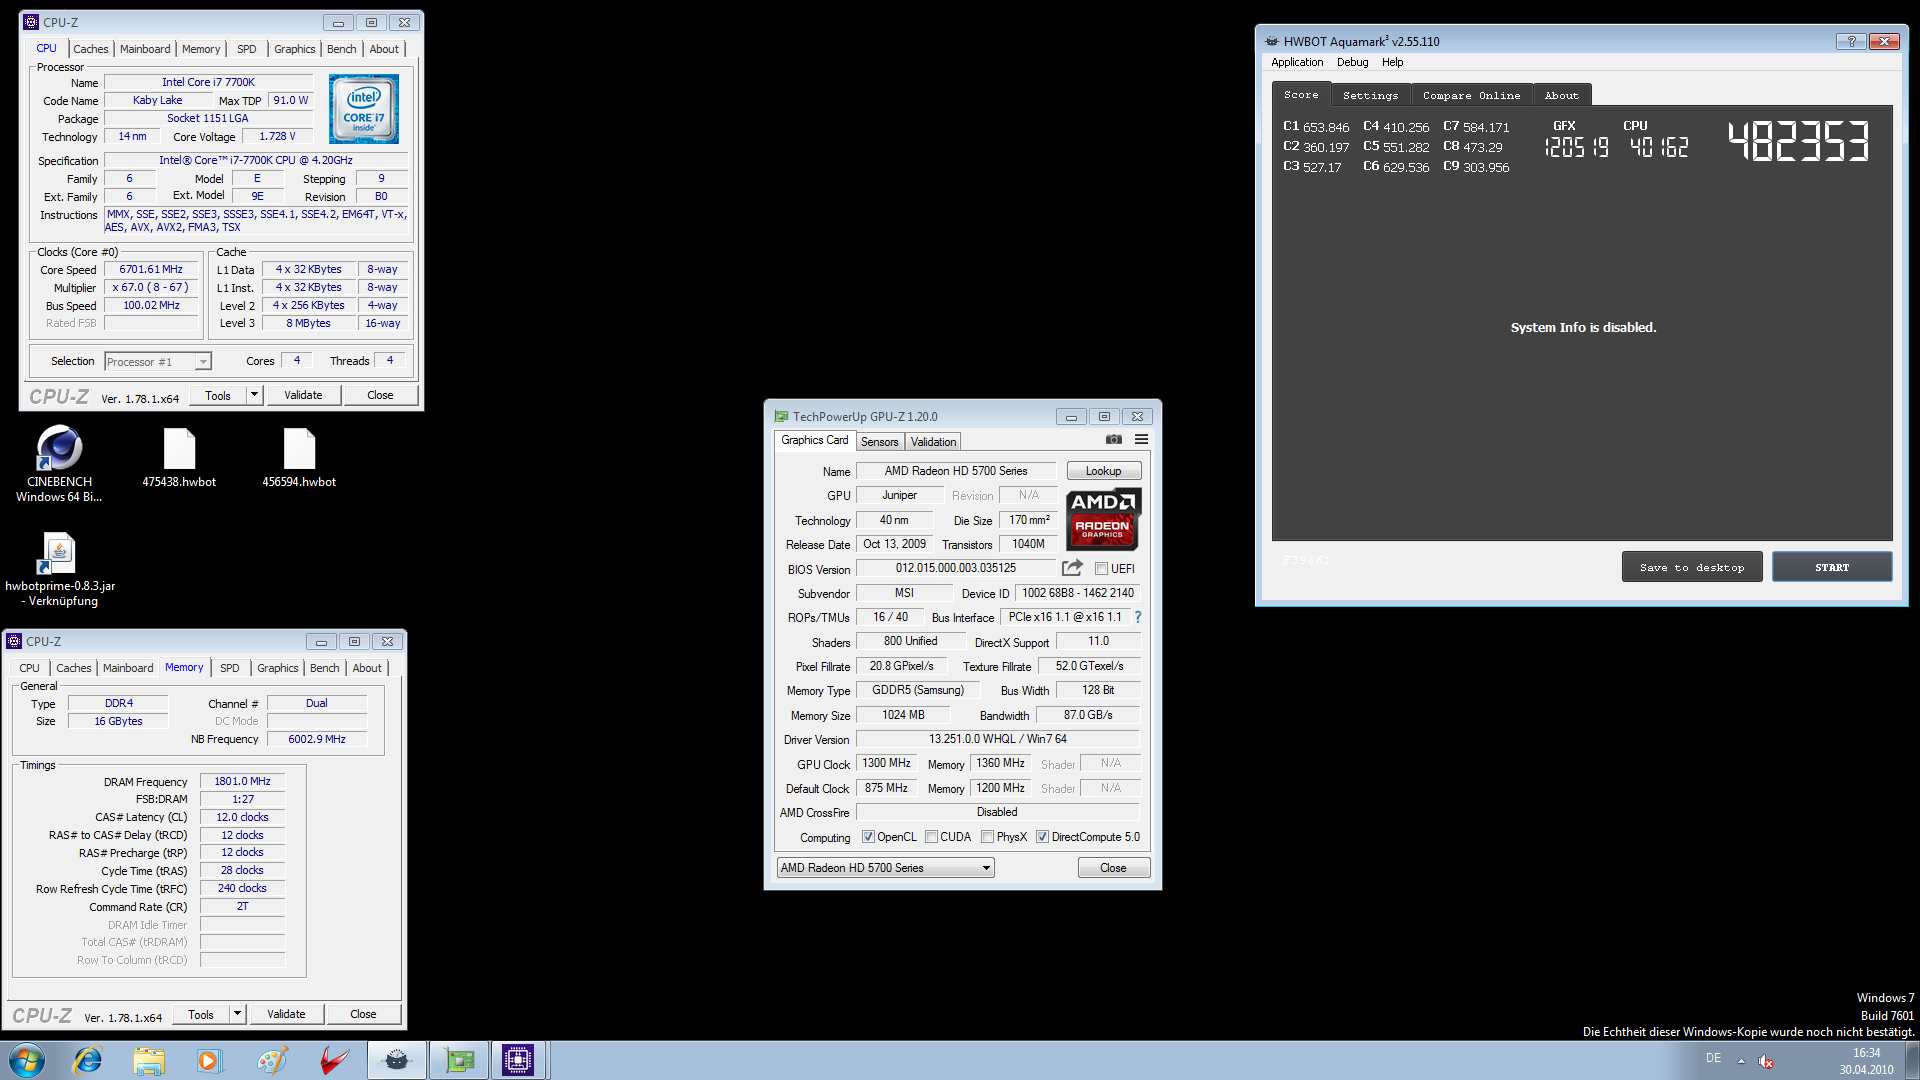Screen dimensions: 1920x1080
Task: Click the 482353 score display in Aquamark
Action: pos(1798,141)
